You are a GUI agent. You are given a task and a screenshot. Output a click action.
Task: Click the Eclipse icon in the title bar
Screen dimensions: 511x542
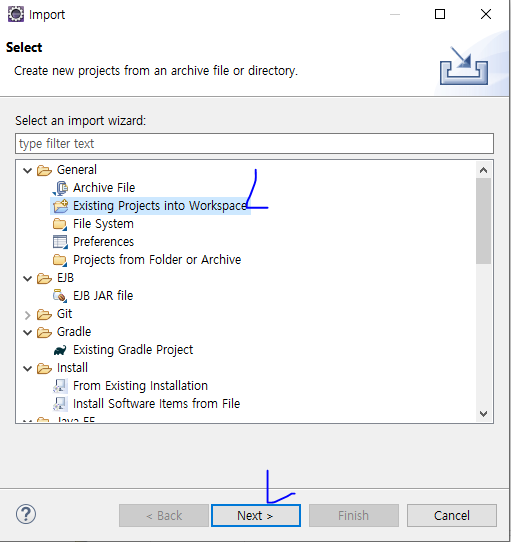16,15
